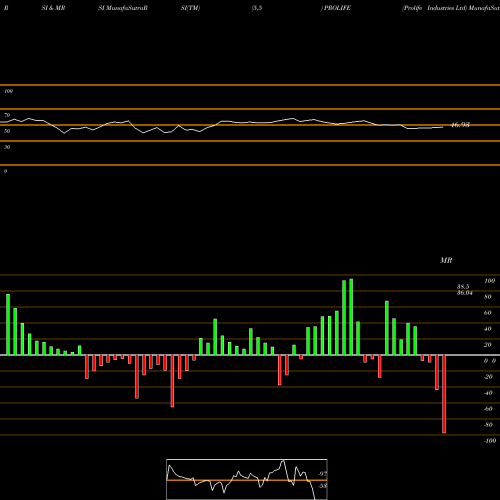Click the -58 label in mini chart
The height and width of the screenshot is (500, 500).
point(322,486)
